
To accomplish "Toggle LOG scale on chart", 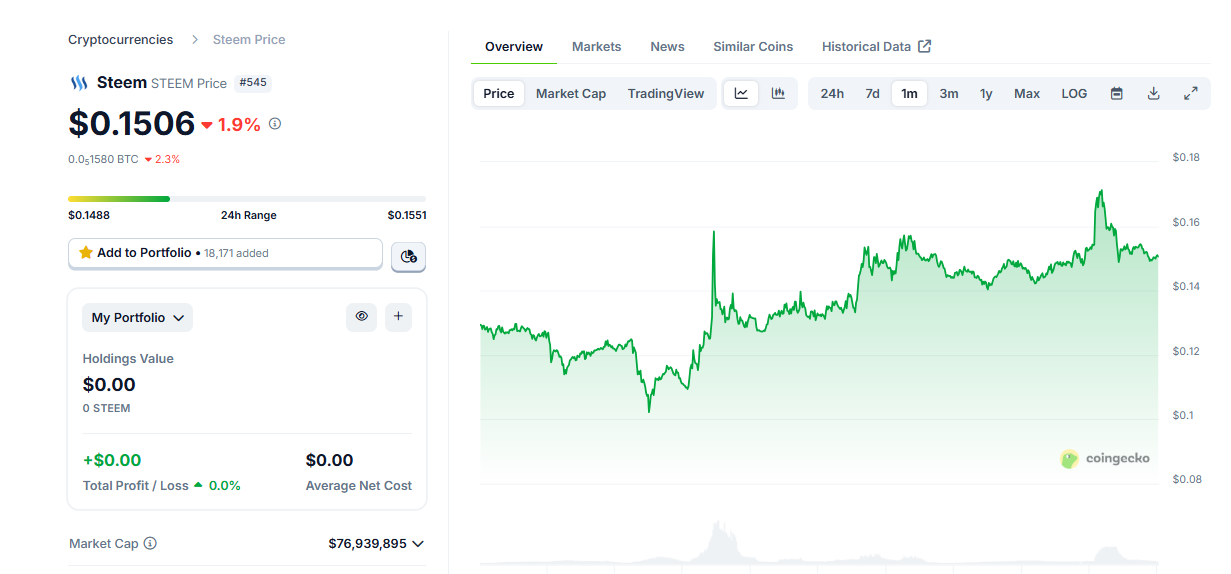I will point(1074,93).
